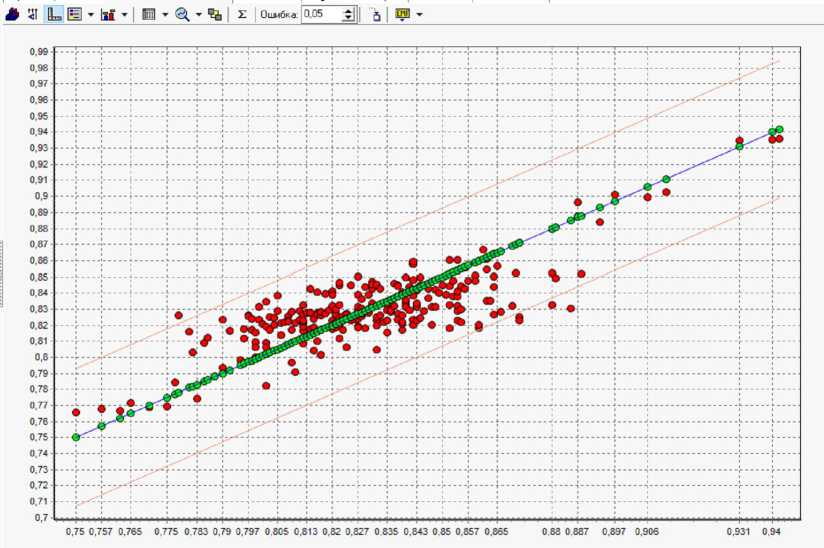Viewport: 824px width, 548px height.
Task: Click into the Ошибка value field
Action: point(320,15)
